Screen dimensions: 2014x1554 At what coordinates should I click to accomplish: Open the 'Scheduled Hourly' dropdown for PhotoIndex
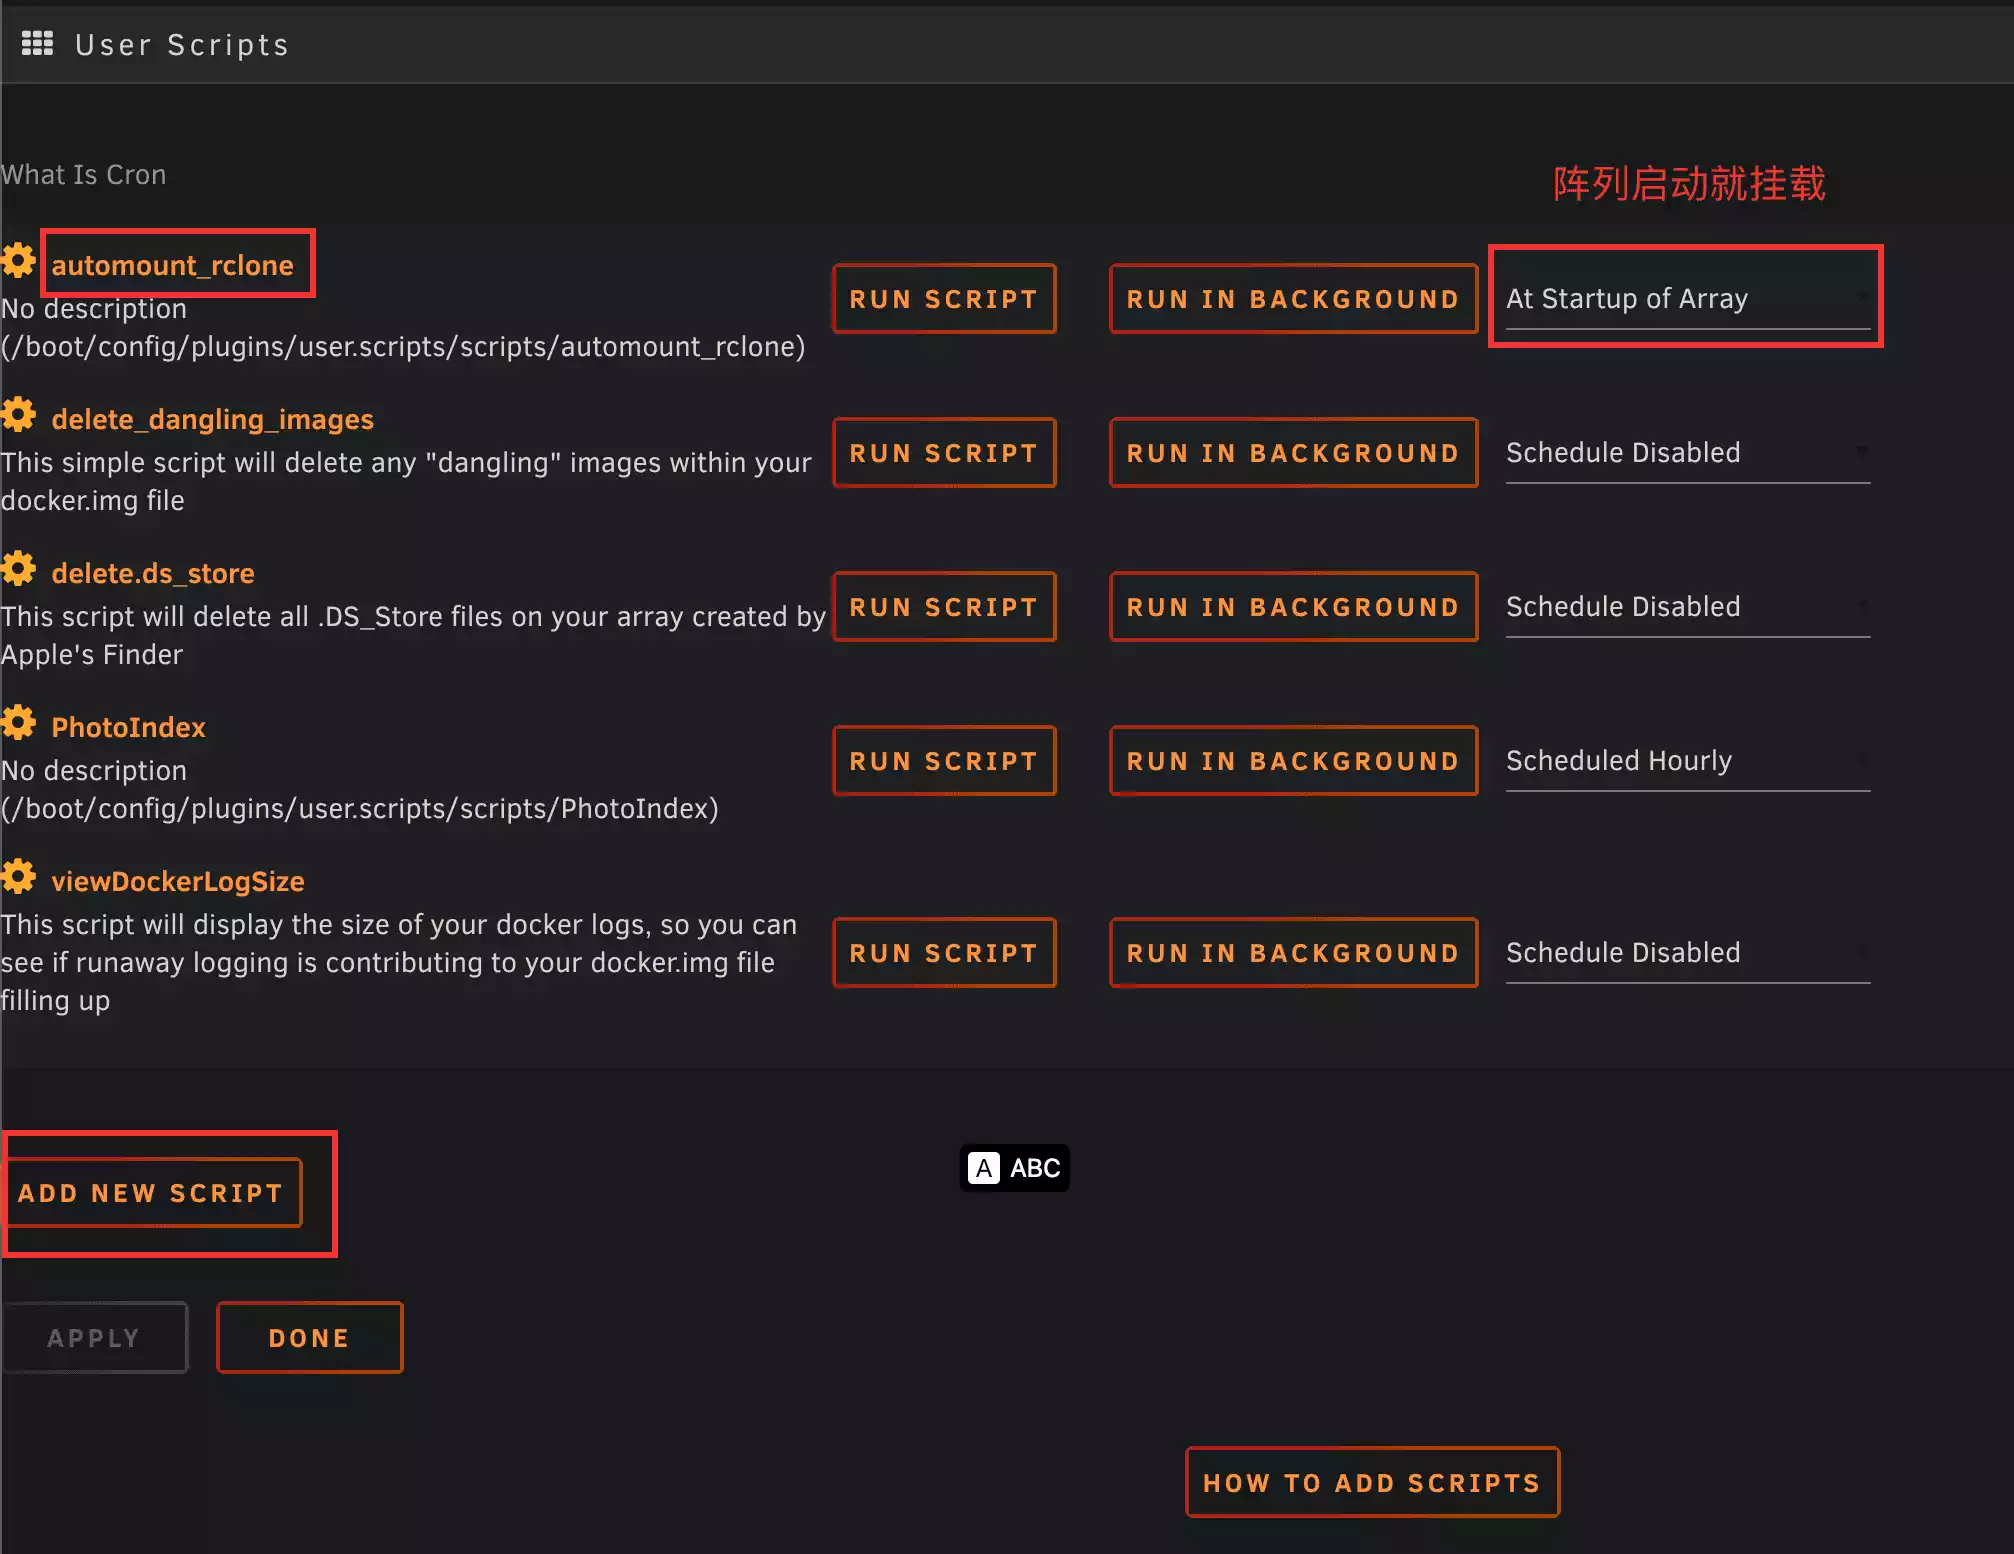click(1687, 761)
